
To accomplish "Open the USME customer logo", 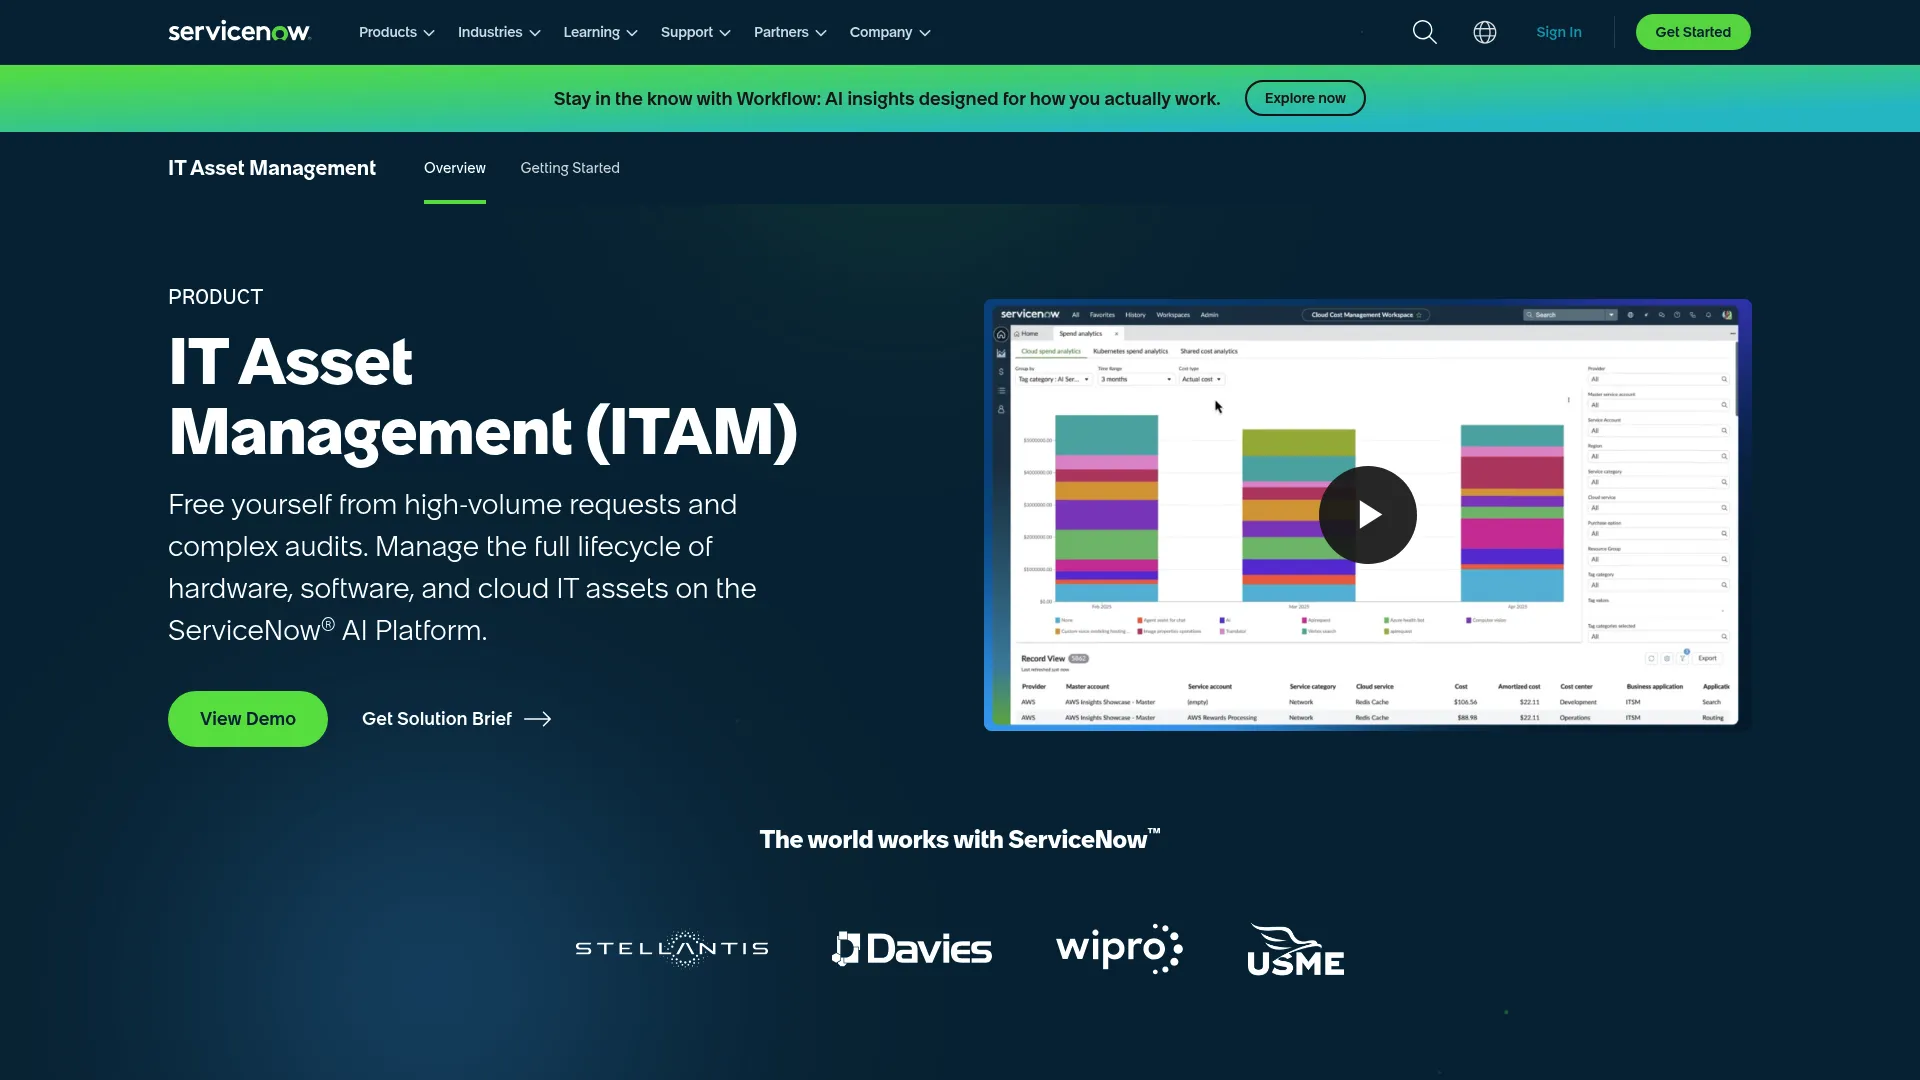I will 1296,950.
